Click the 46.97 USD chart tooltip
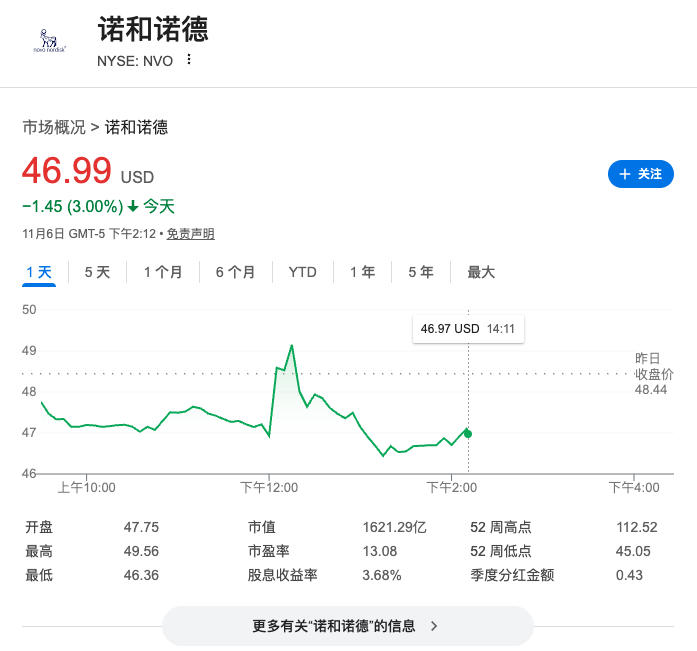697x651 pixels. (468, 328)
